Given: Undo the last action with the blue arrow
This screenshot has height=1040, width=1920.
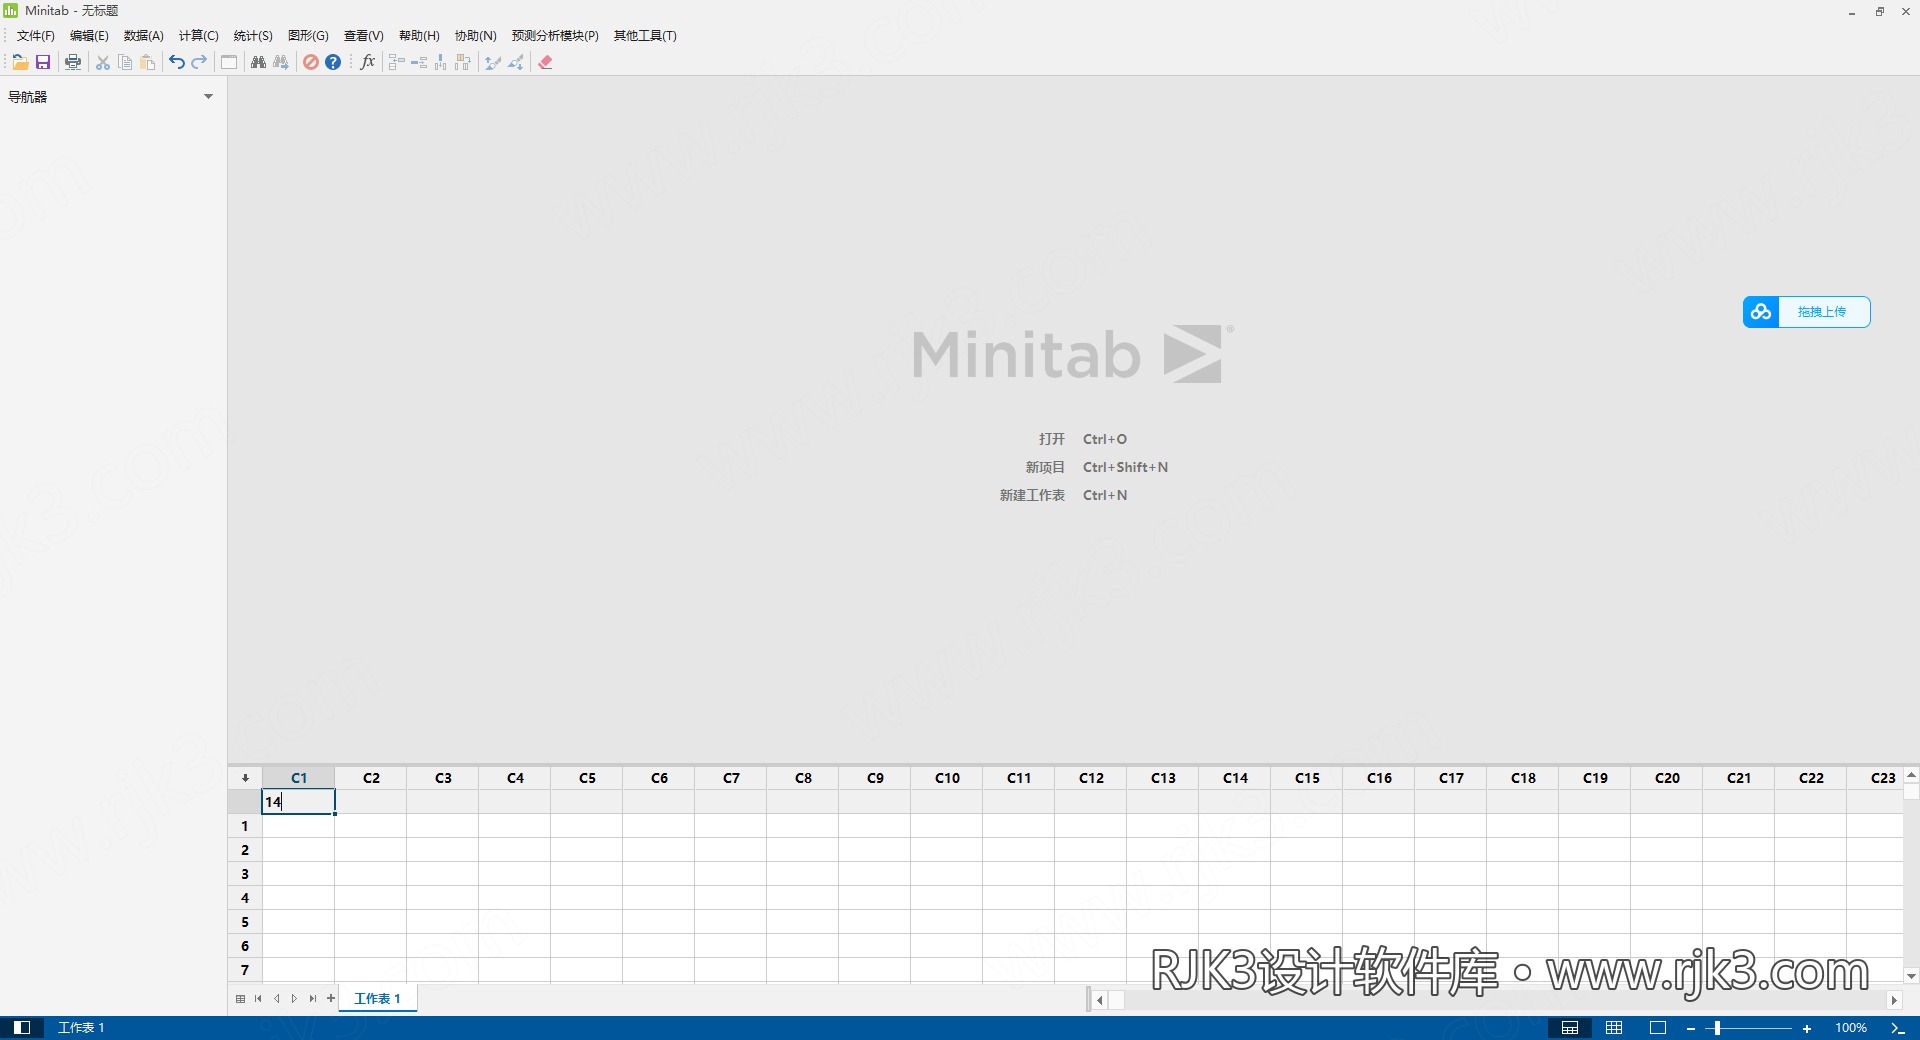Looking at the screenshot, I should tap(177, 62).
